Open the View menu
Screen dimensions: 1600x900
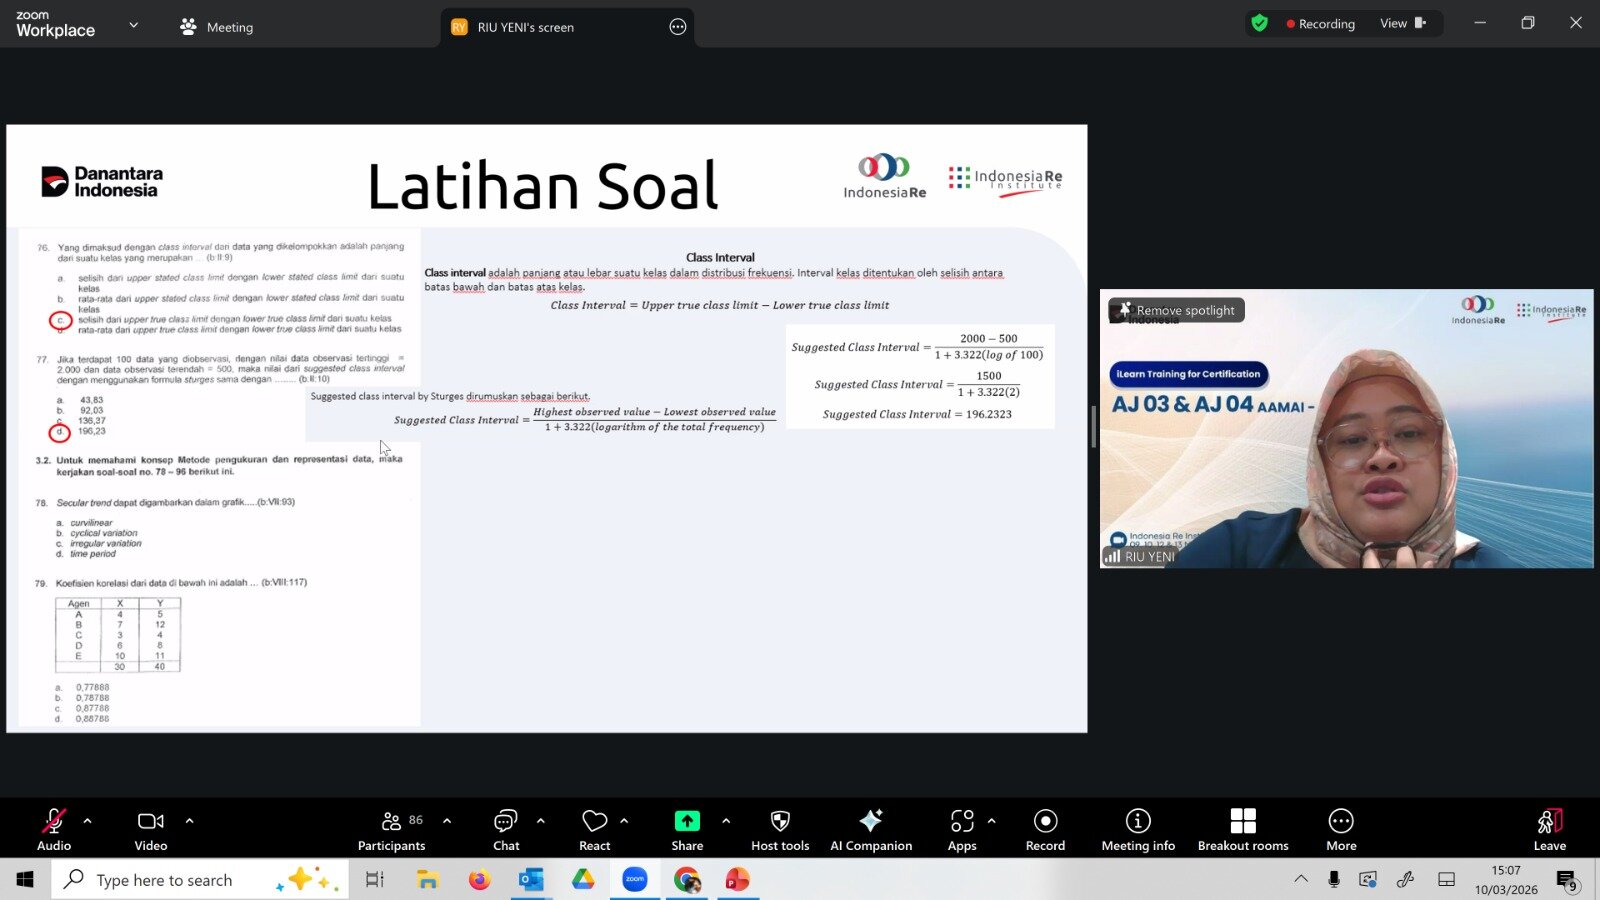click(1402, 24)
